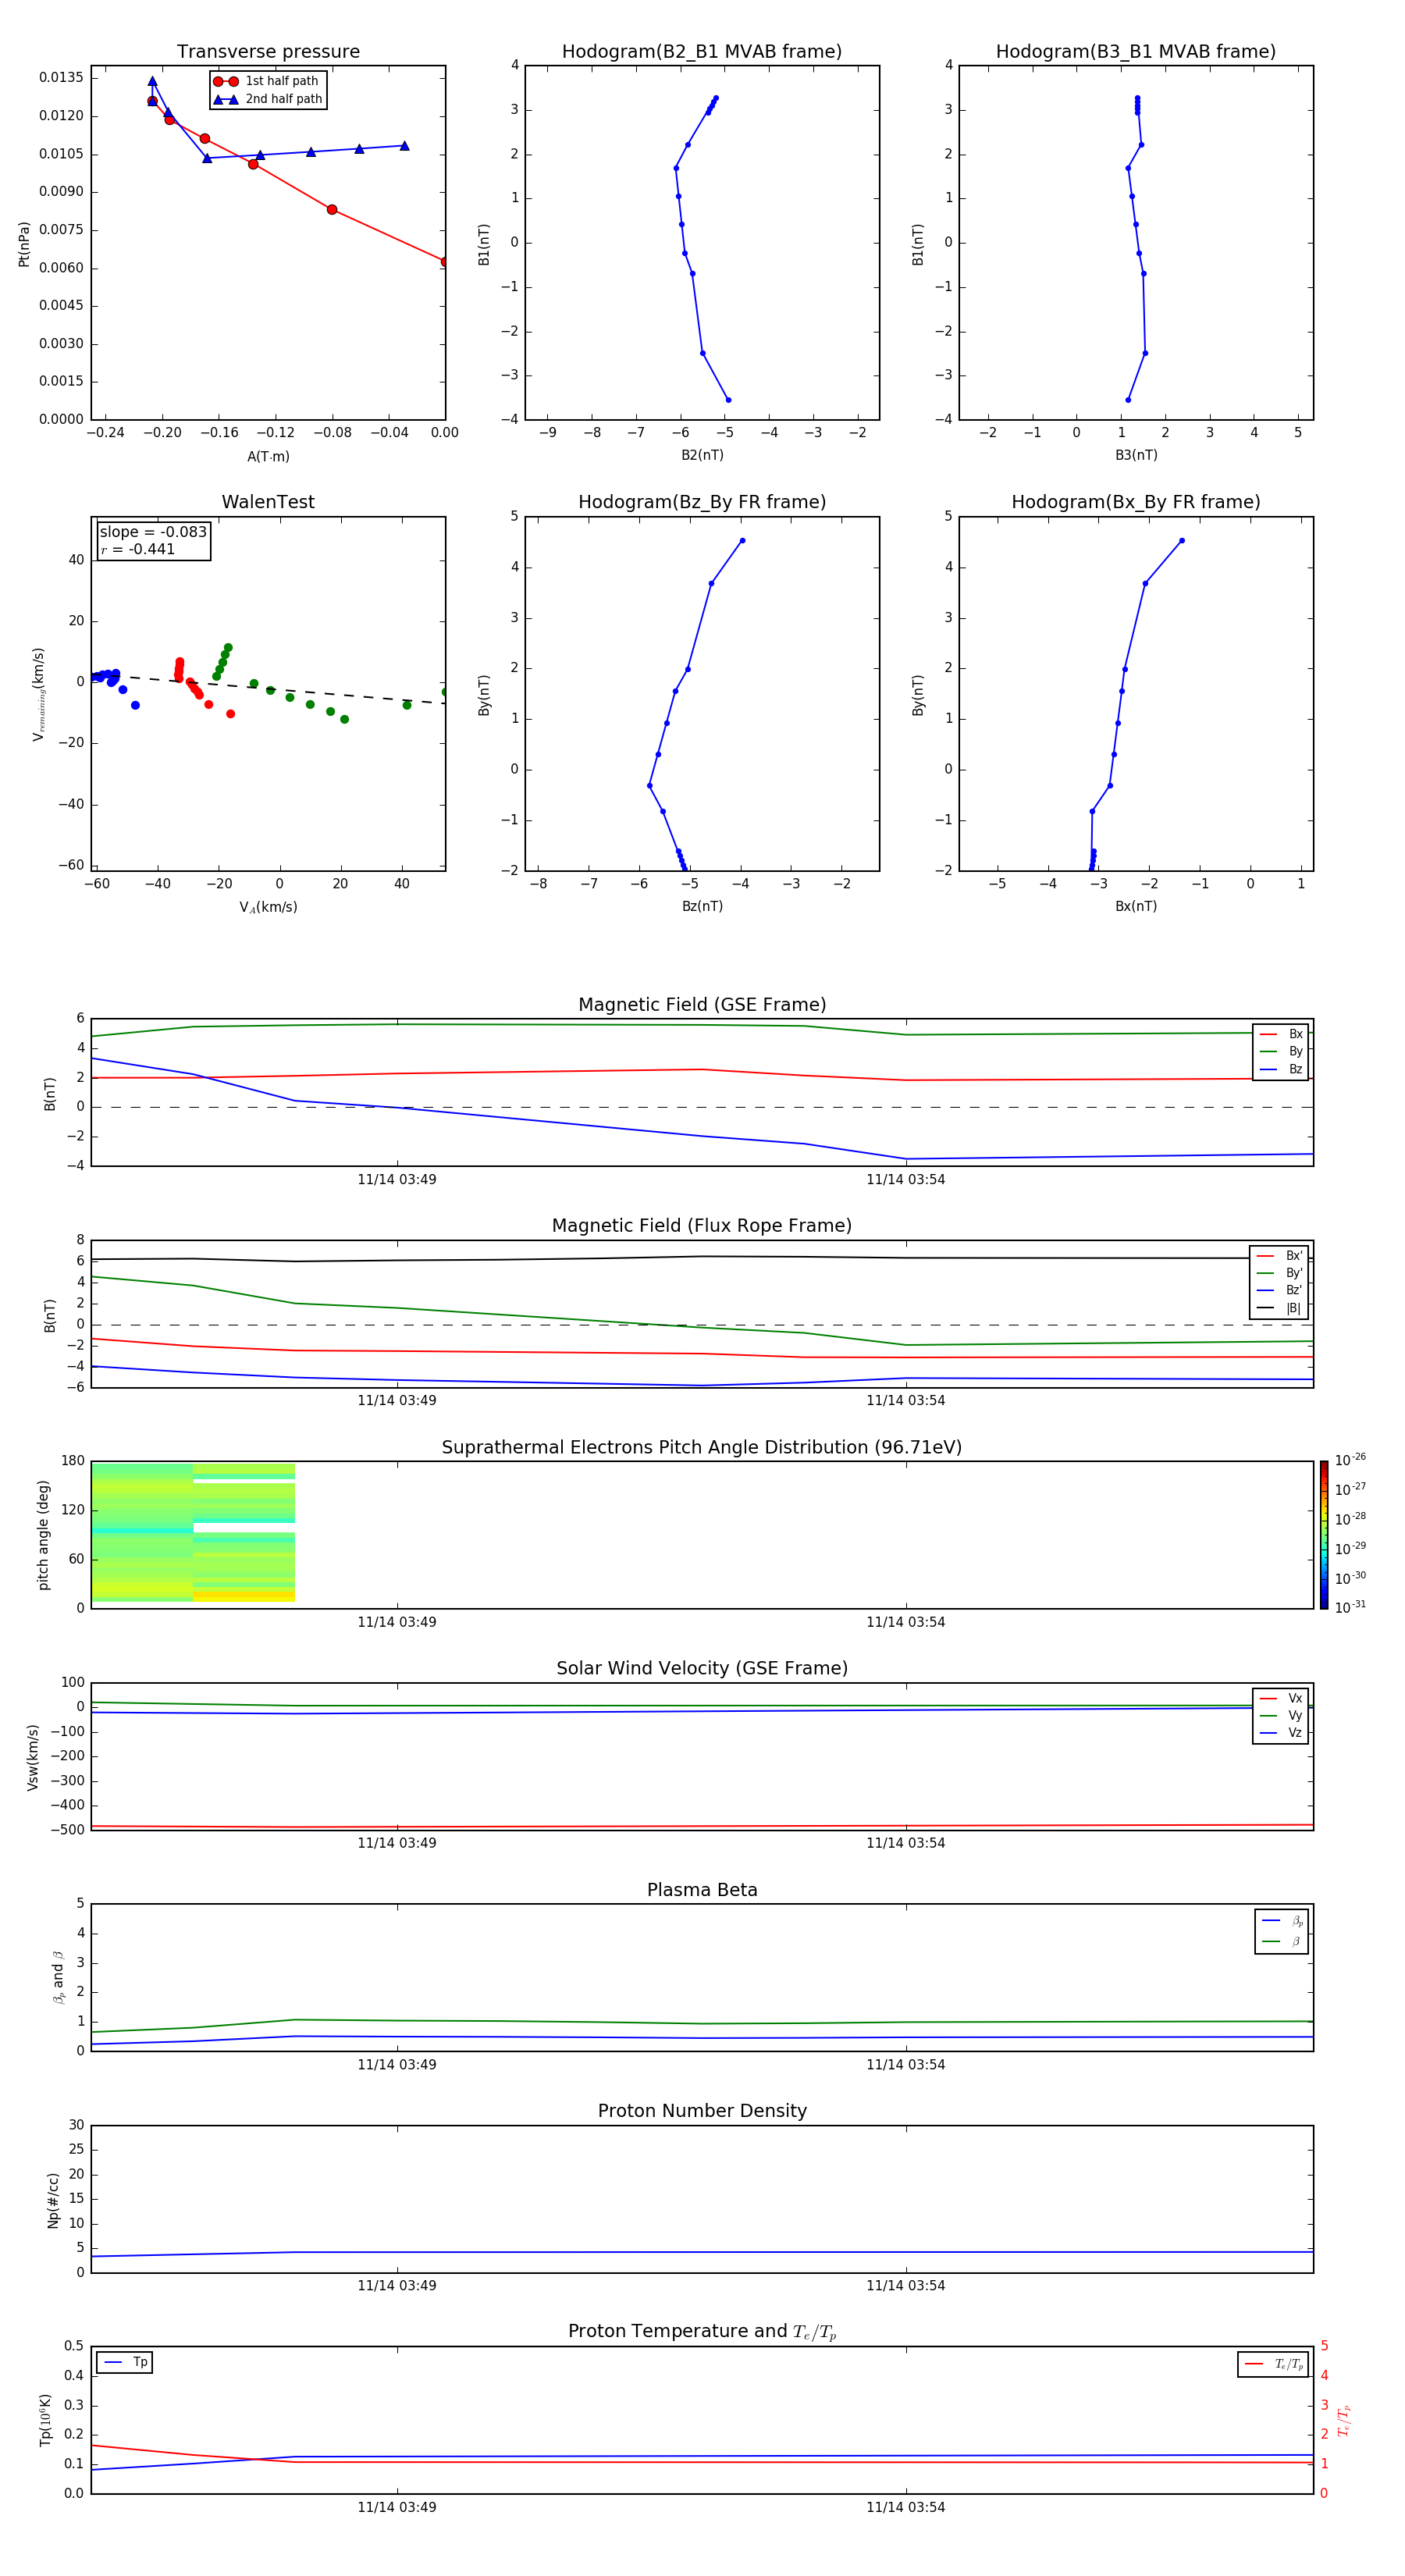
Task: Click the 'Np(#/cc)' axis label
Action: (x=53, y=2200)
